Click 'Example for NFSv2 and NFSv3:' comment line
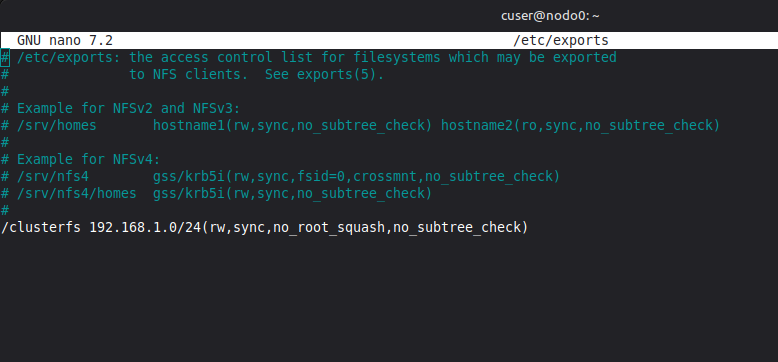 click(x=129, y=108)
